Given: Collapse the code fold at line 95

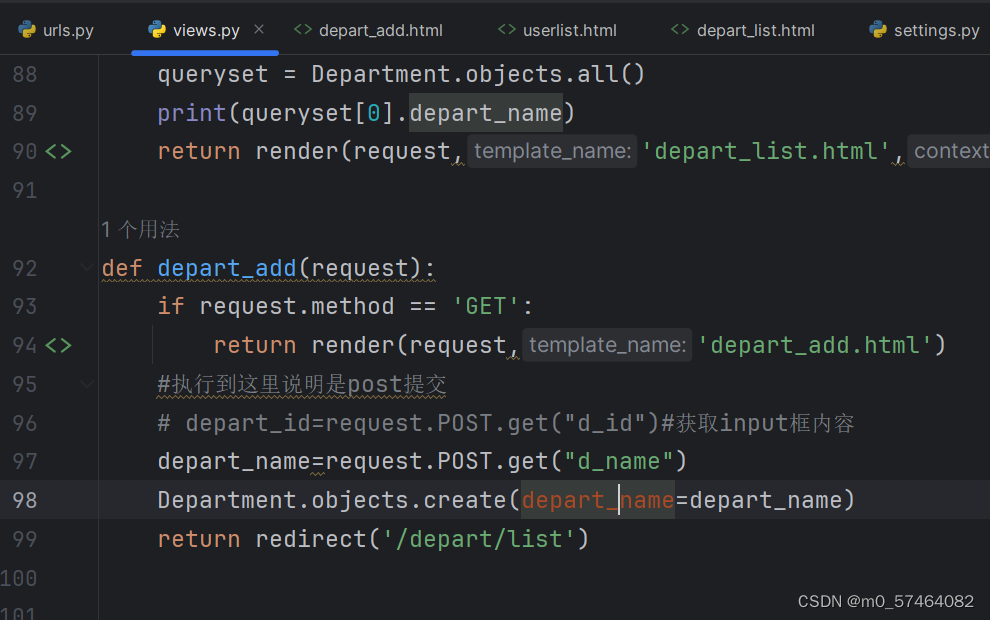Looking at the screenshot, I should 86,383.
